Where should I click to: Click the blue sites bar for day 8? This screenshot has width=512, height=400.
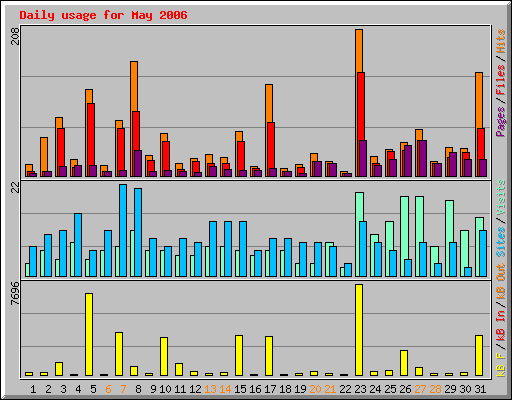click(138, 232)
